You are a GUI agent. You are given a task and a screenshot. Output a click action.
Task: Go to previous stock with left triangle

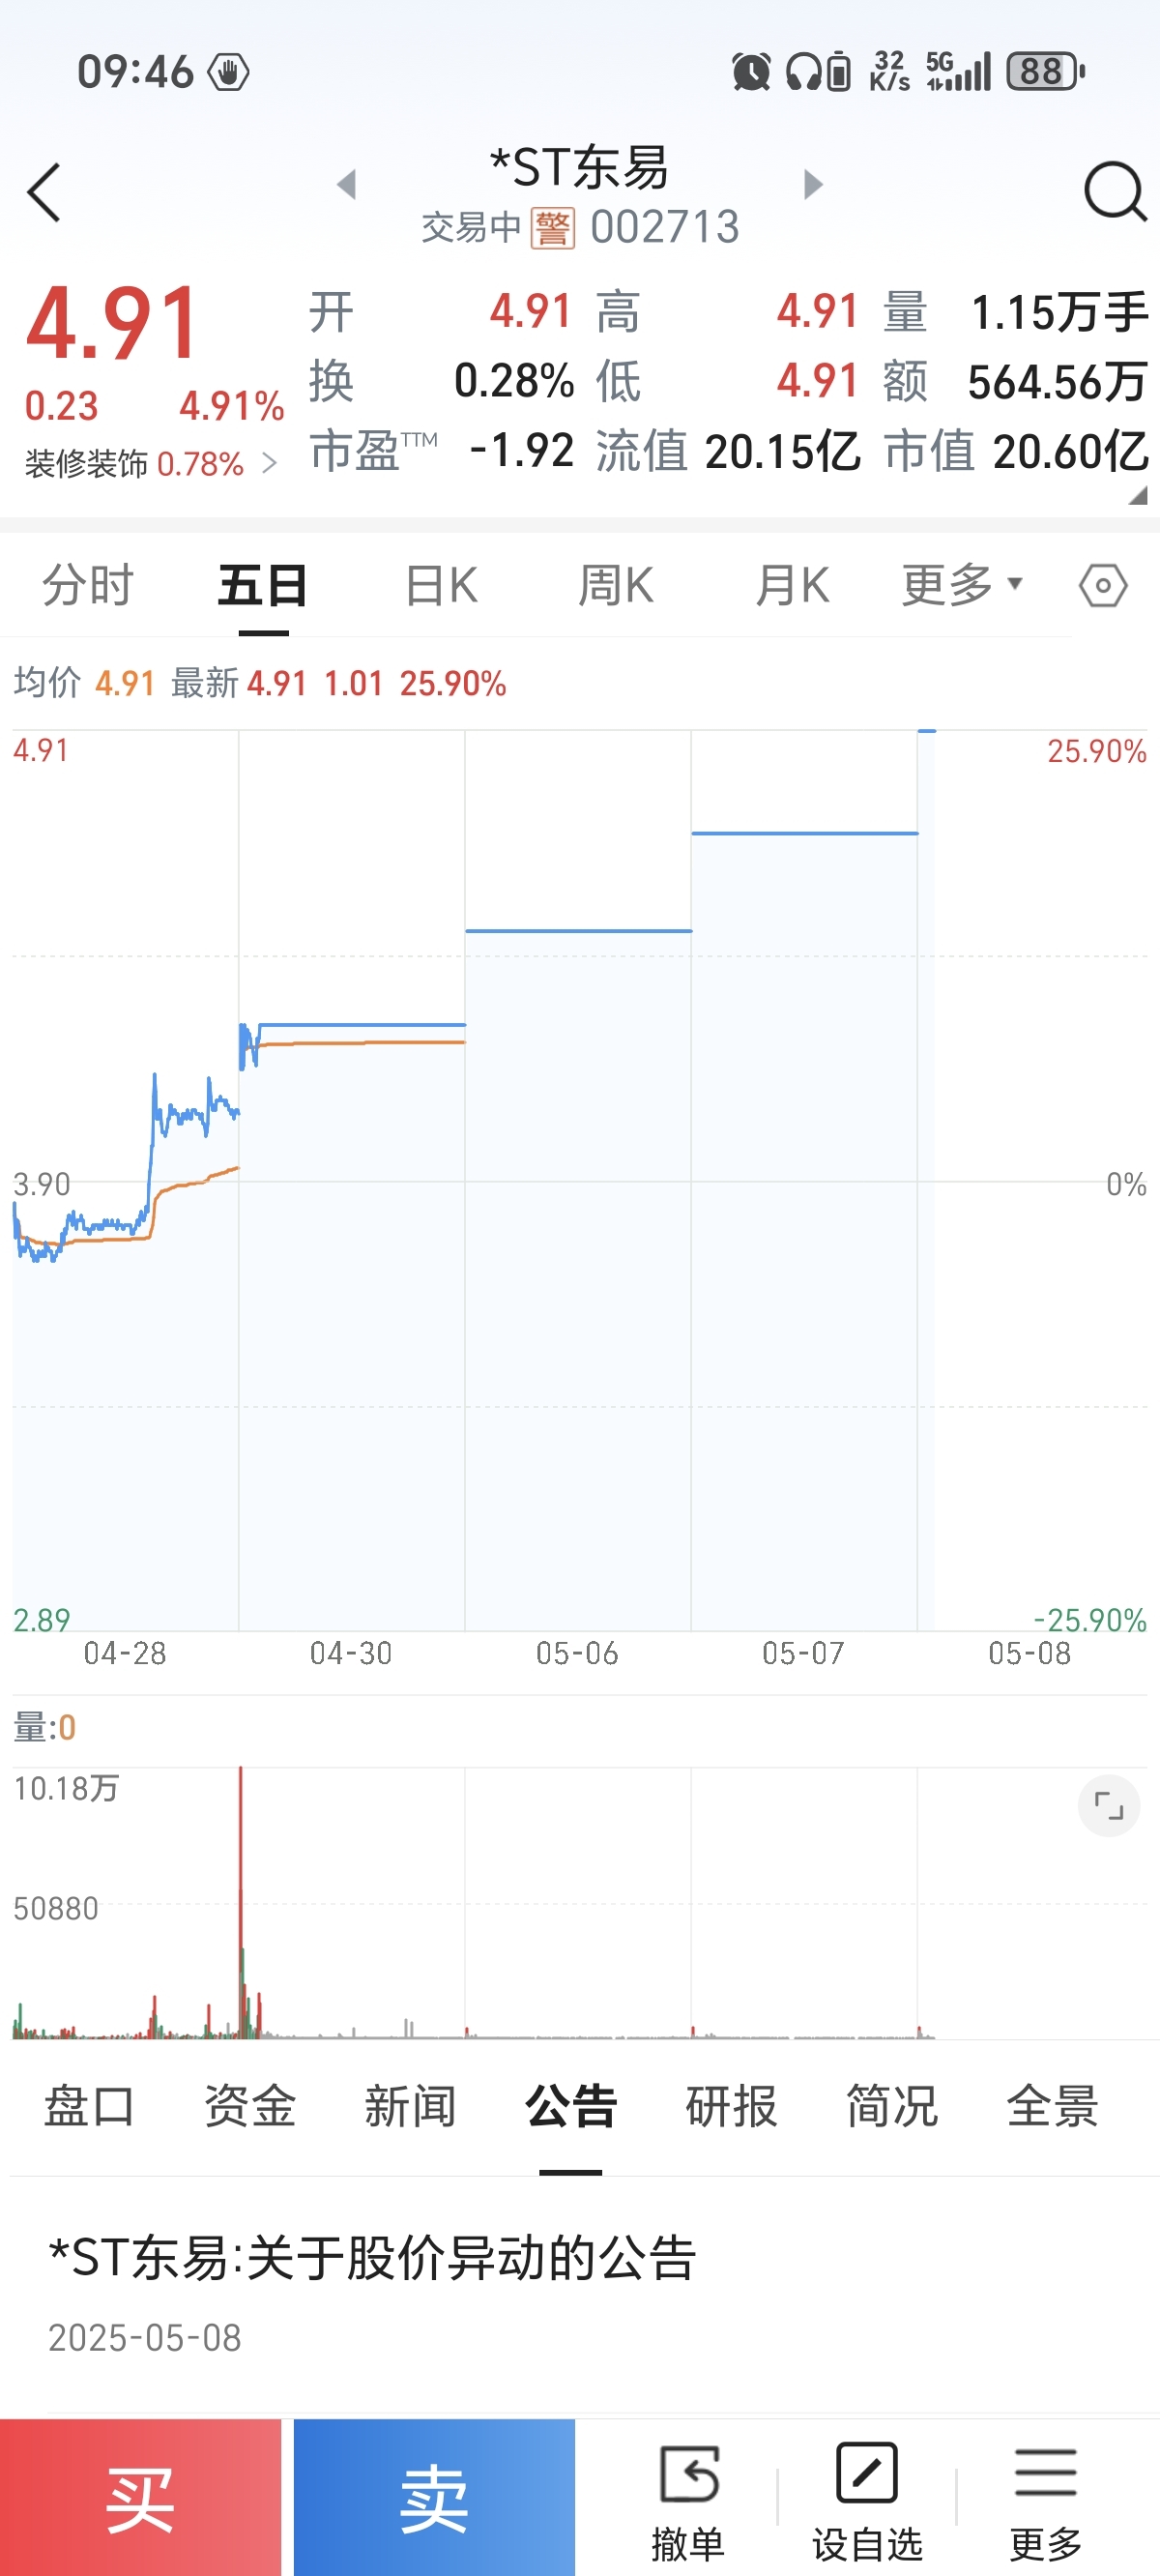(x=347, y=184)
